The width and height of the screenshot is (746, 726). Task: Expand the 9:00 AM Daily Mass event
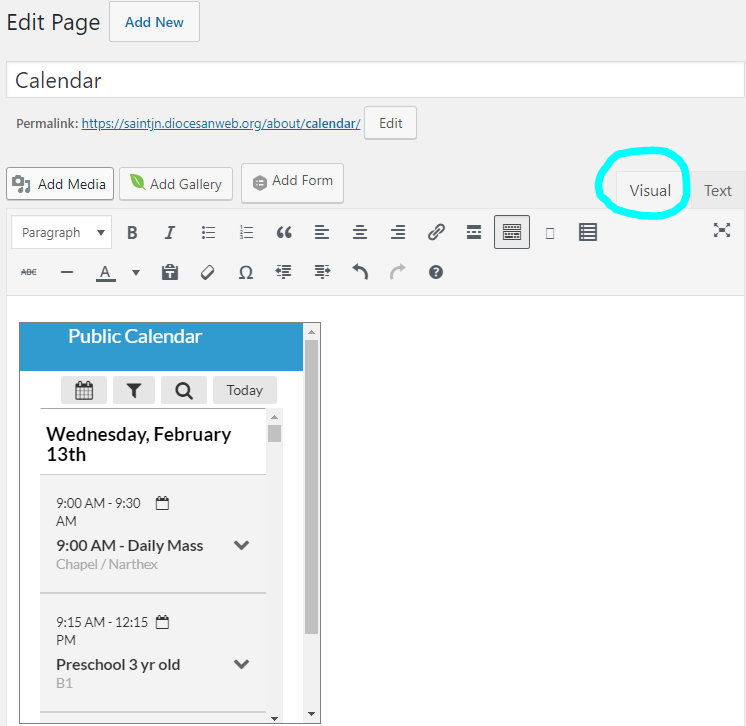241,546
